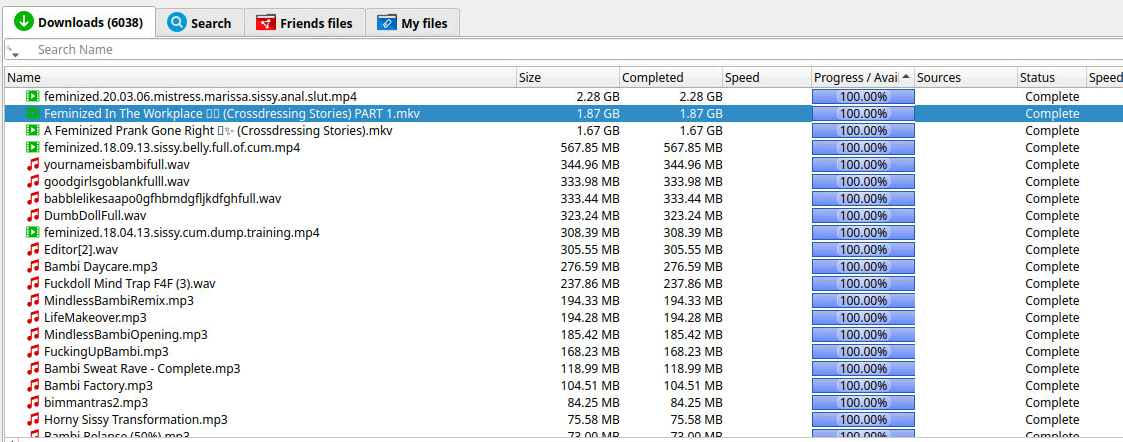Click the green download arrow icon on Downloads tab
This screenshot has height=442, width=1123.
(x=21, y=22)
